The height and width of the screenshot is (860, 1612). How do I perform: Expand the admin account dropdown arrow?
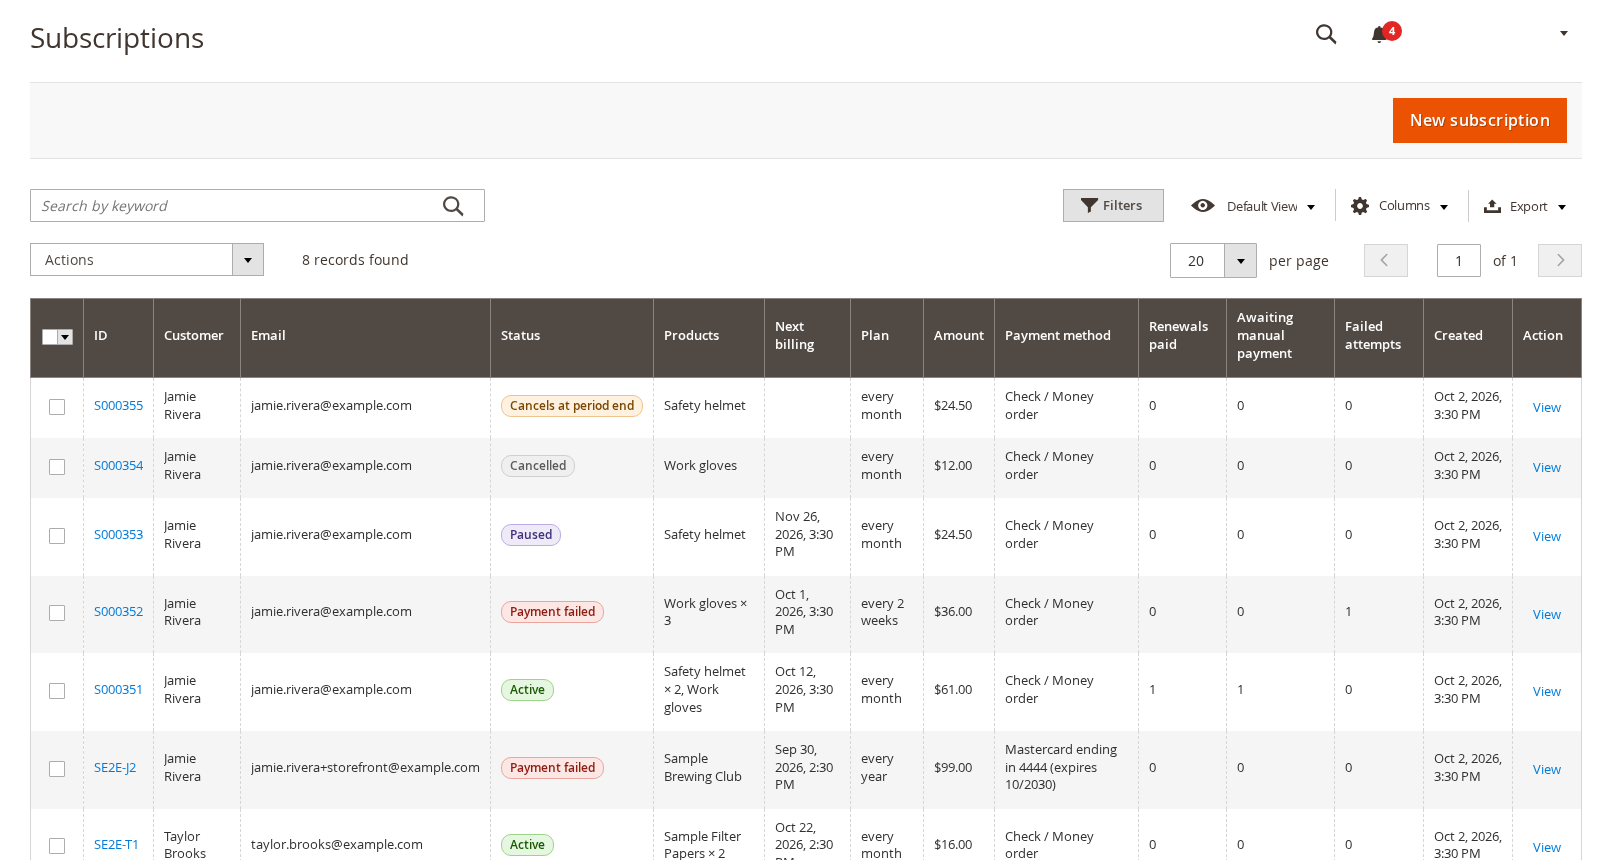click(1564, 34)
